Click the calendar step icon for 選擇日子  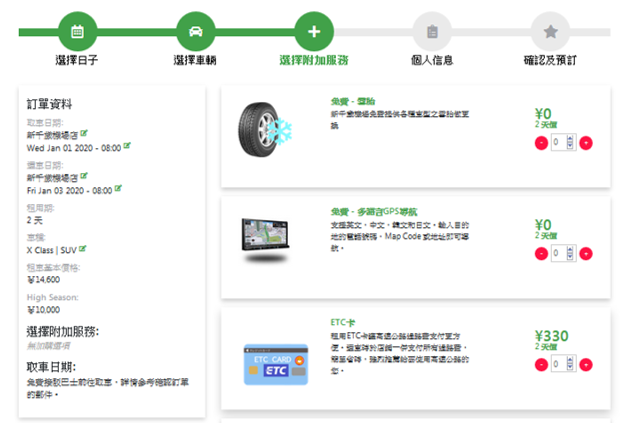pyautogui.click(x=77, y=31)
